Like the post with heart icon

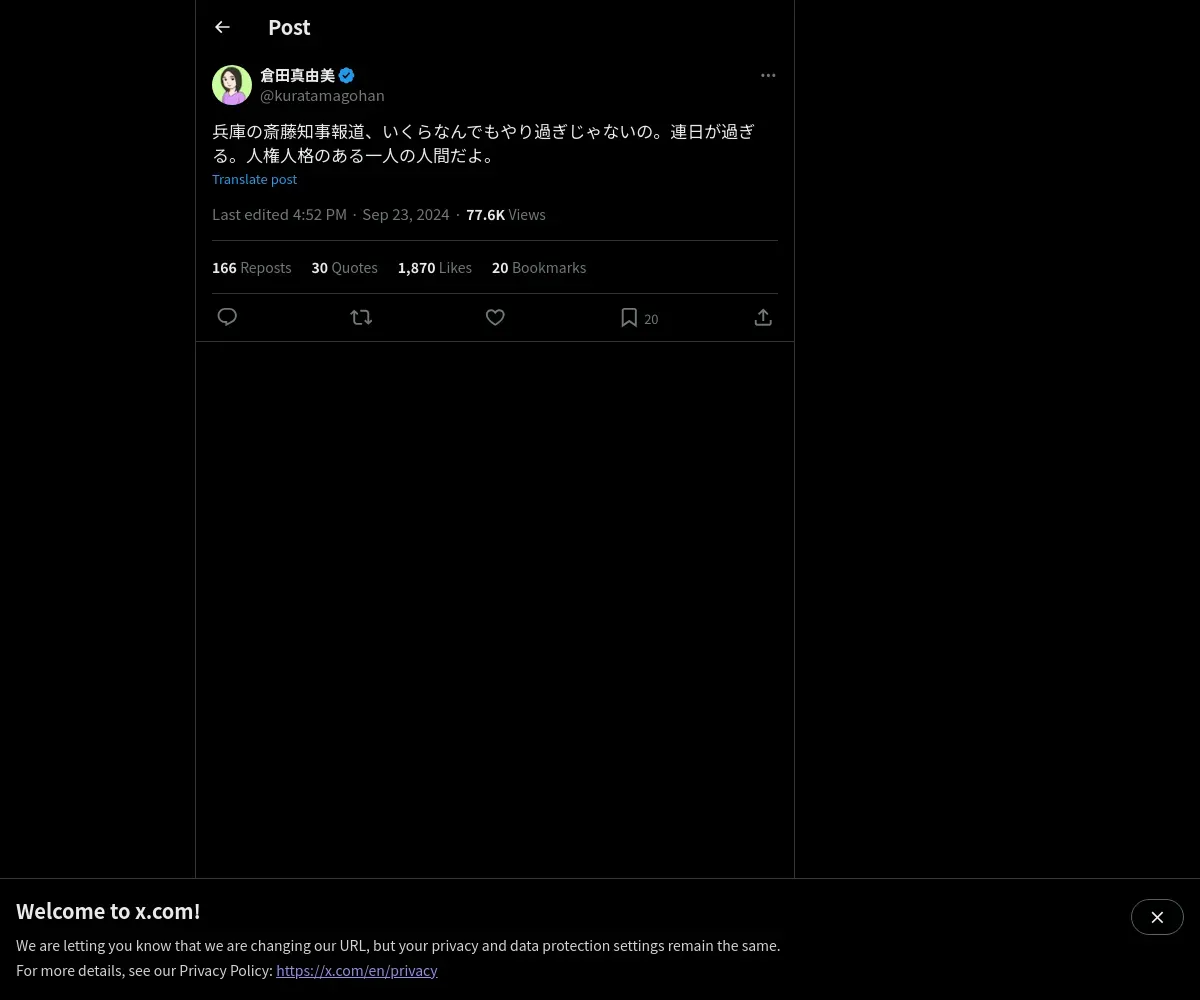pyautogui.click(x=495, y=317)
